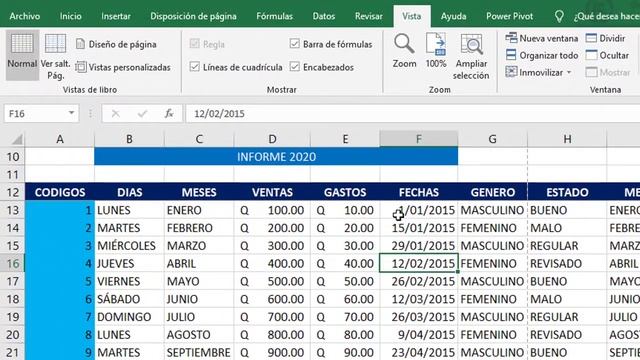Select cell containing SEPTIEMBRE in column C
The height and width of the screenshot is (360, 640).
coord(199,353)
